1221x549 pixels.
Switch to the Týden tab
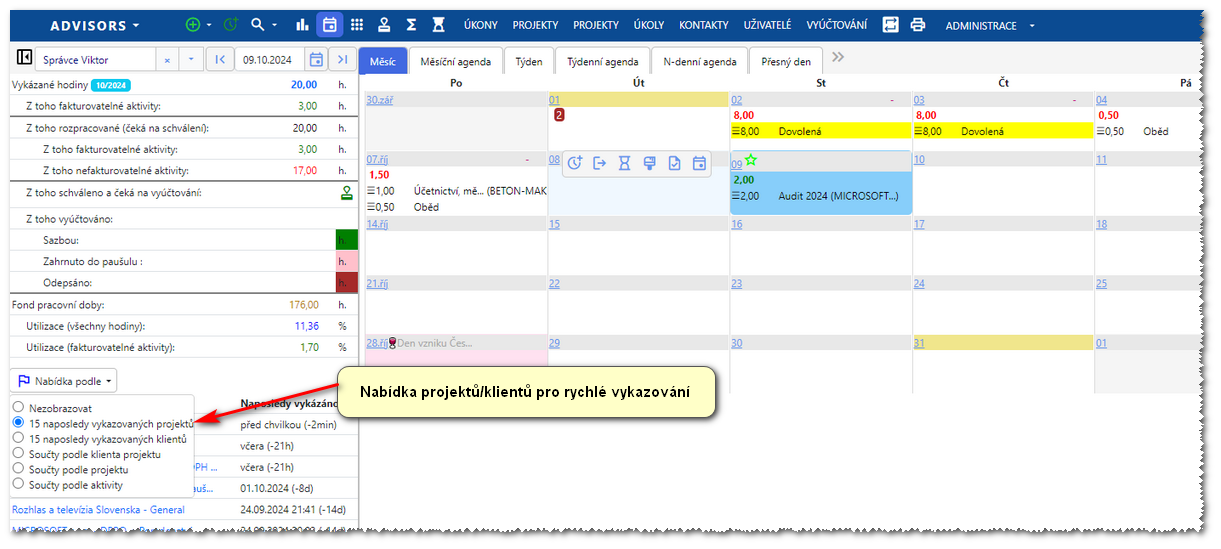click(x=528, y=62)
